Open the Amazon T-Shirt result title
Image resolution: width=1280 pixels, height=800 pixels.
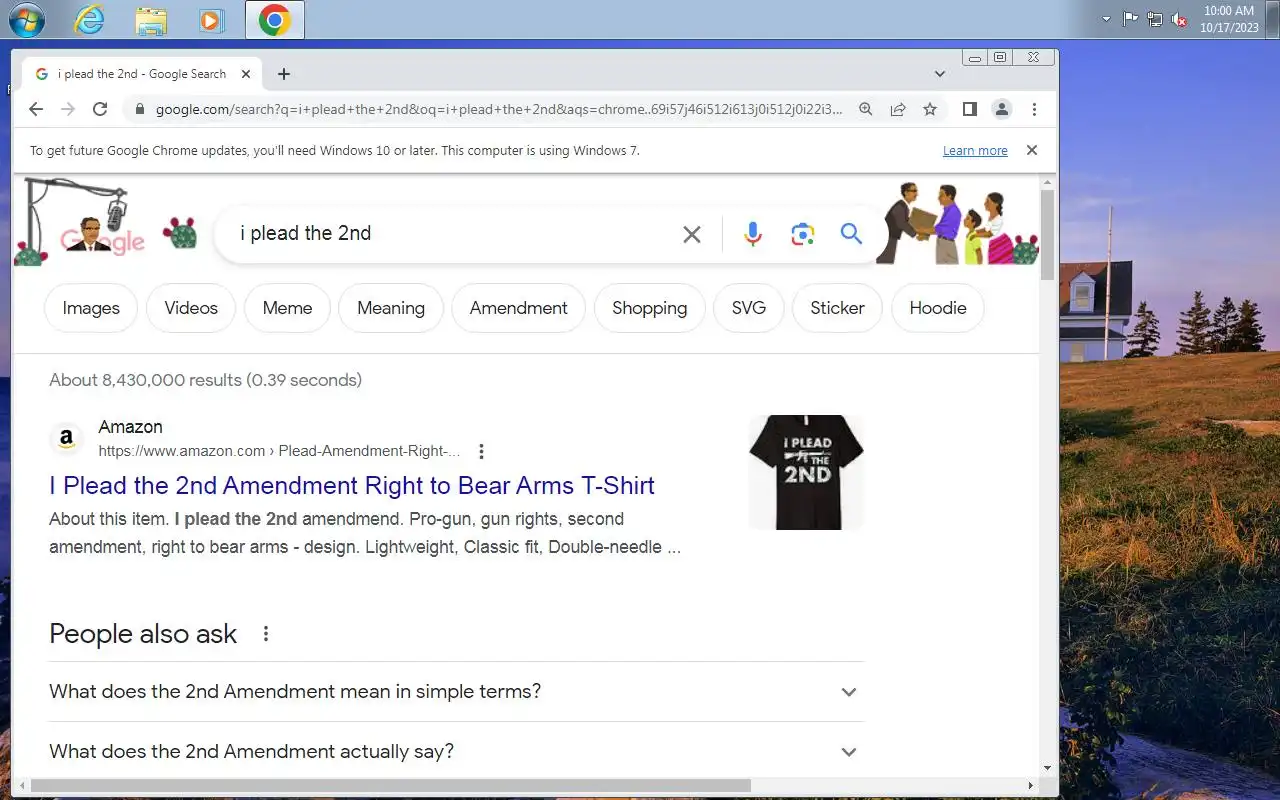tap(352, 486)
